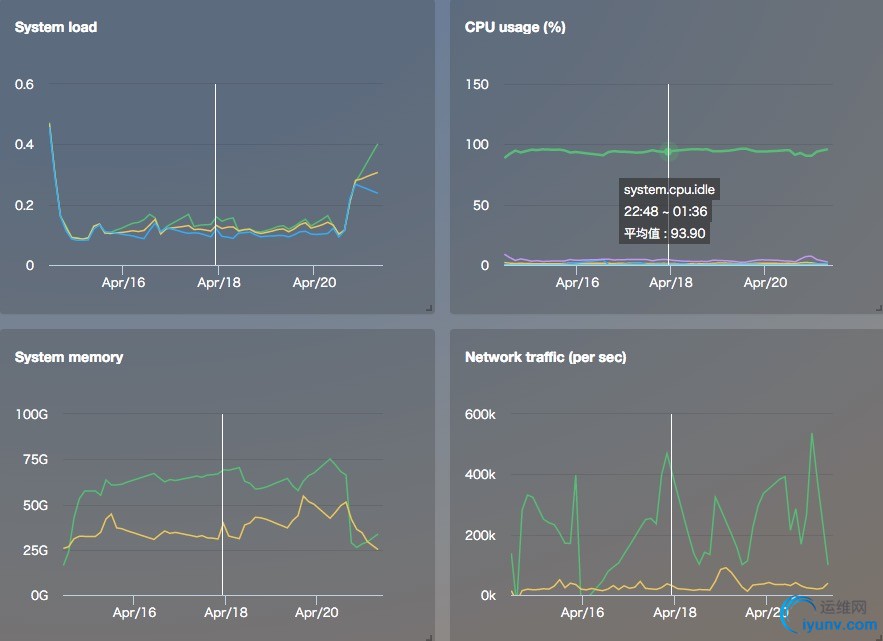Click the 150 axis label in CPU usage
Image resolution: width=883 pixels, height=641 pixels.
pyautogui.click(x=477, y=84)
